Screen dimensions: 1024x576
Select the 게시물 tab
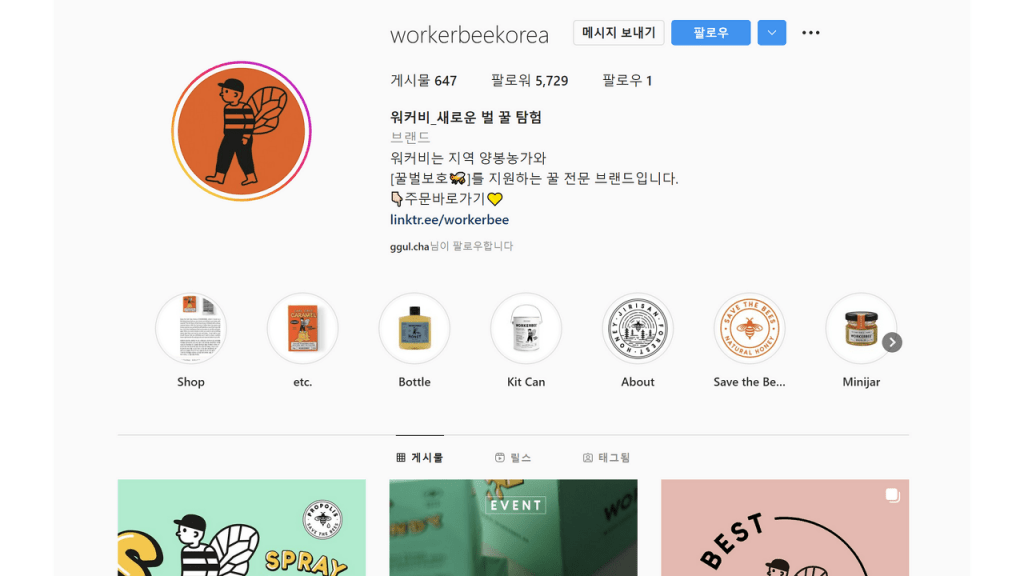[420, 458]
